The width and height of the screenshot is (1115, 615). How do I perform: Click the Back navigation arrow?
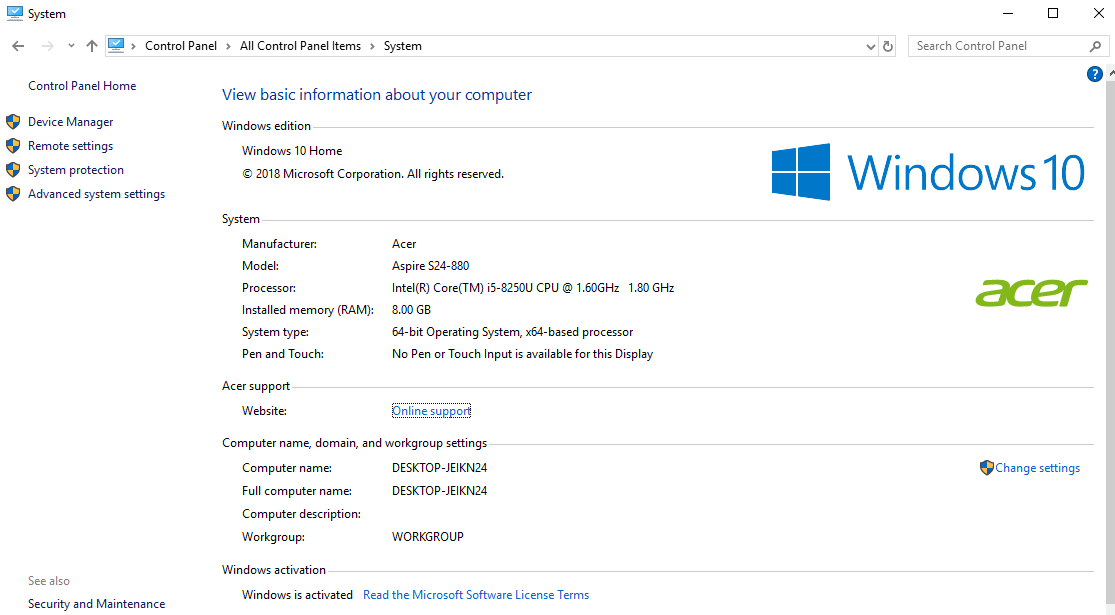coord(18,46)
